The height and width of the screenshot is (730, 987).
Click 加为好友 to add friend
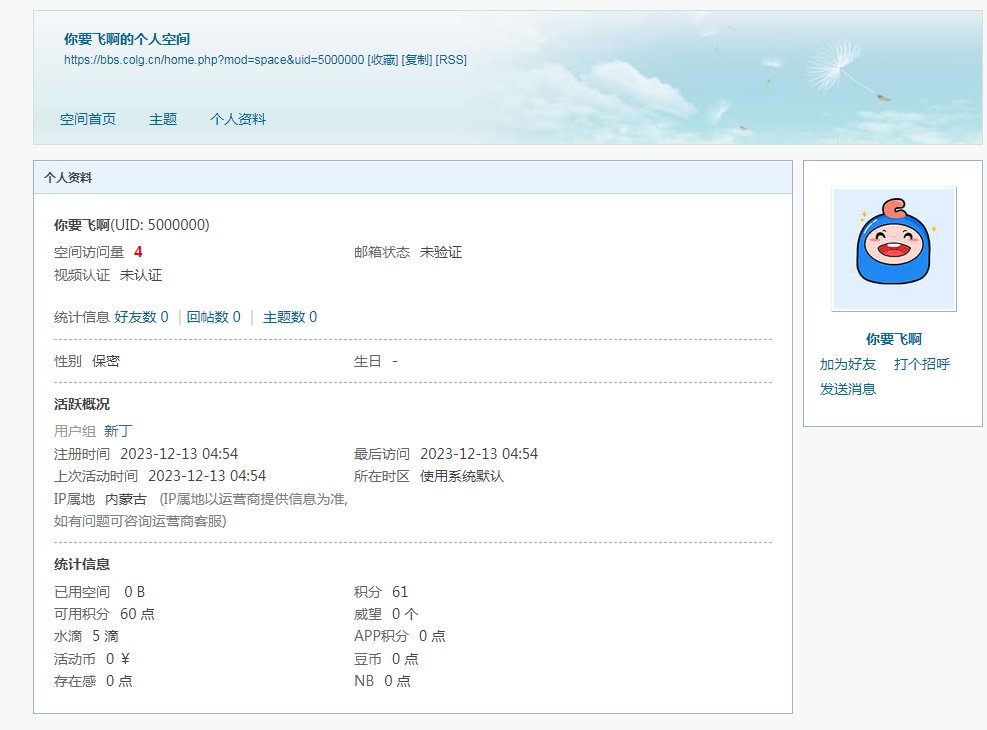pyautogui.click(x=848, y=364)
